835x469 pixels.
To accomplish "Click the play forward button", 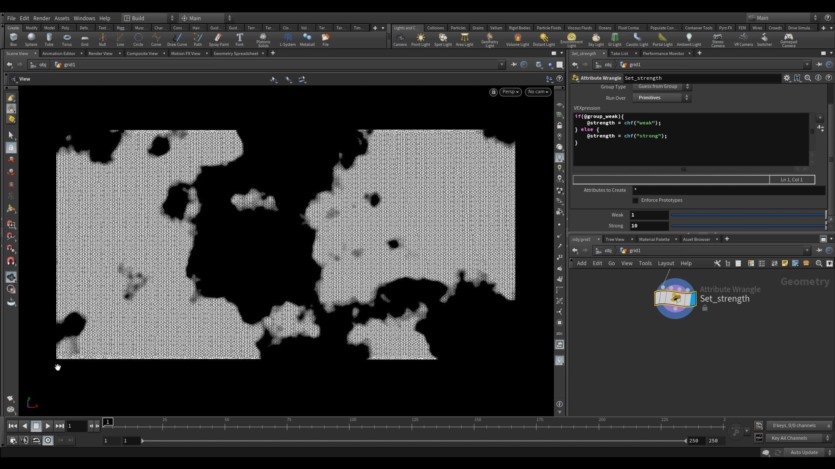I will coord(48,426).
